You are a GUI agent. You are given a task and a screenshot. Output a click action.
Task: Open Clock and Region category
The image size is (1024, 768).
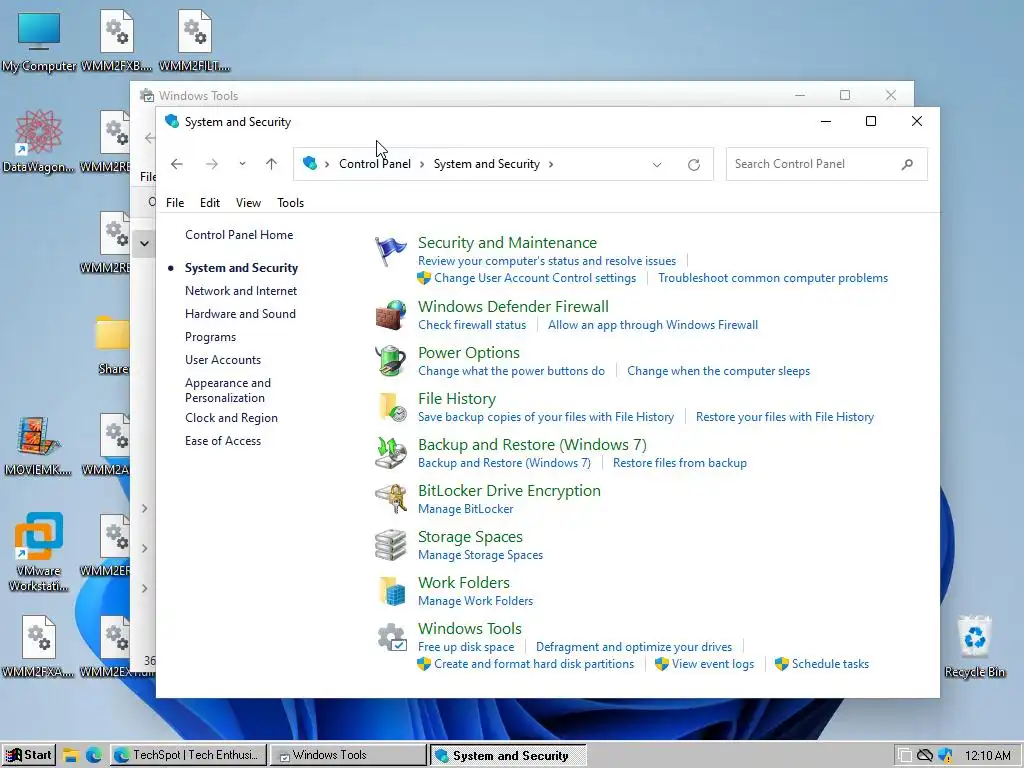[x=231, y=418]
